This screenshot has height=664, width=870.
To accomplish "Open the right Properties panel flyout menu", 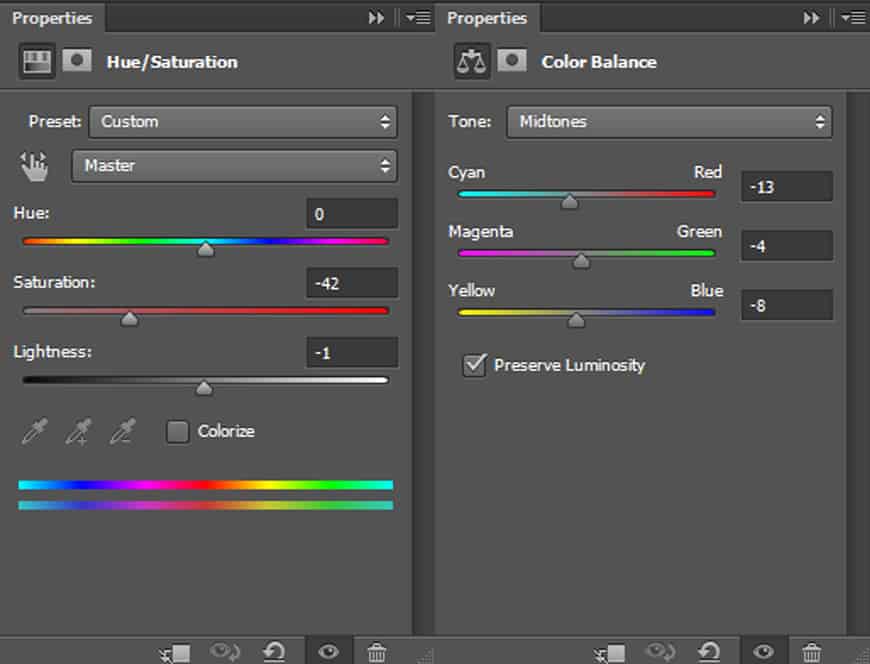I will (x=853, y=18).
